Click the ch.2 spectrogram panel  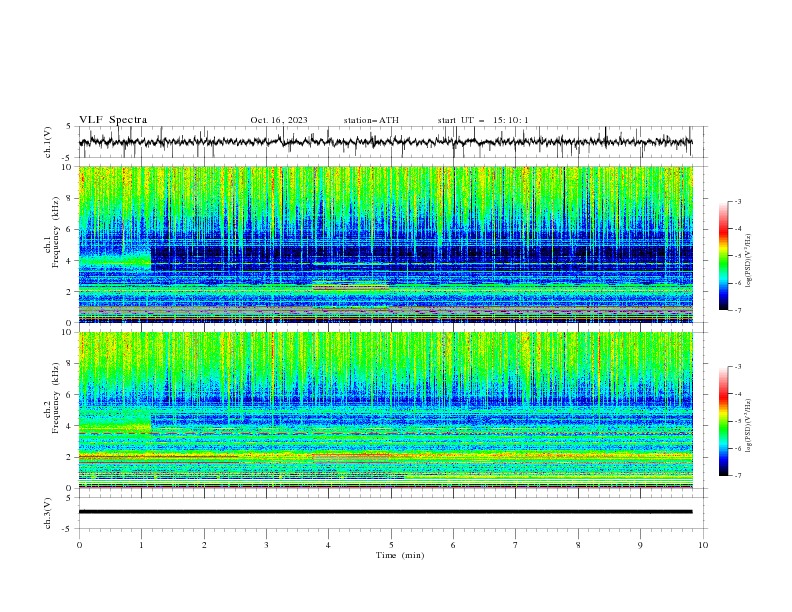[x=386, y=410]
